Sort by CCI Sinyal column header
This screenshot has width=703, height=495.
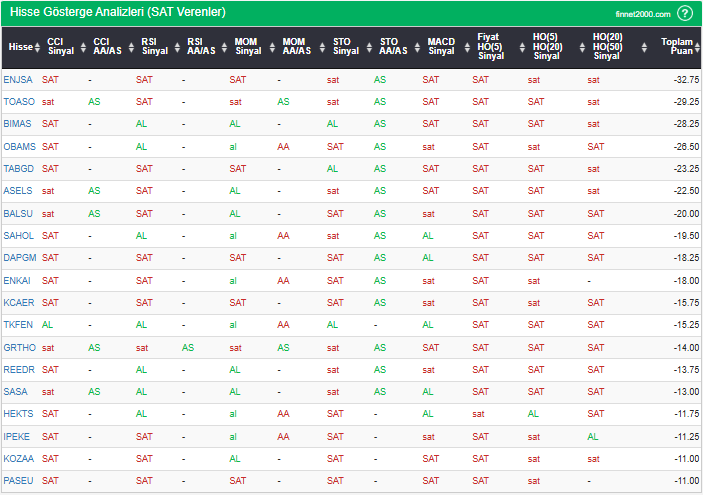[x=61, y=47]
